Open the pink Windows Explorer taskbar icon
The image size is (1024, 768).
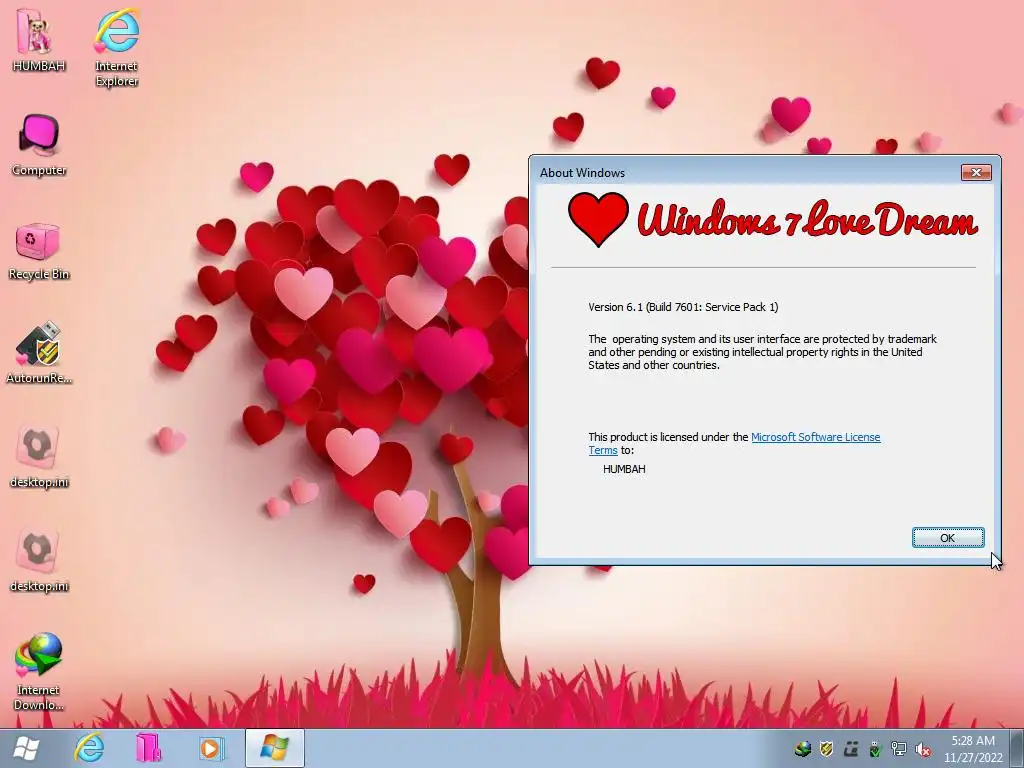point(148,748)
